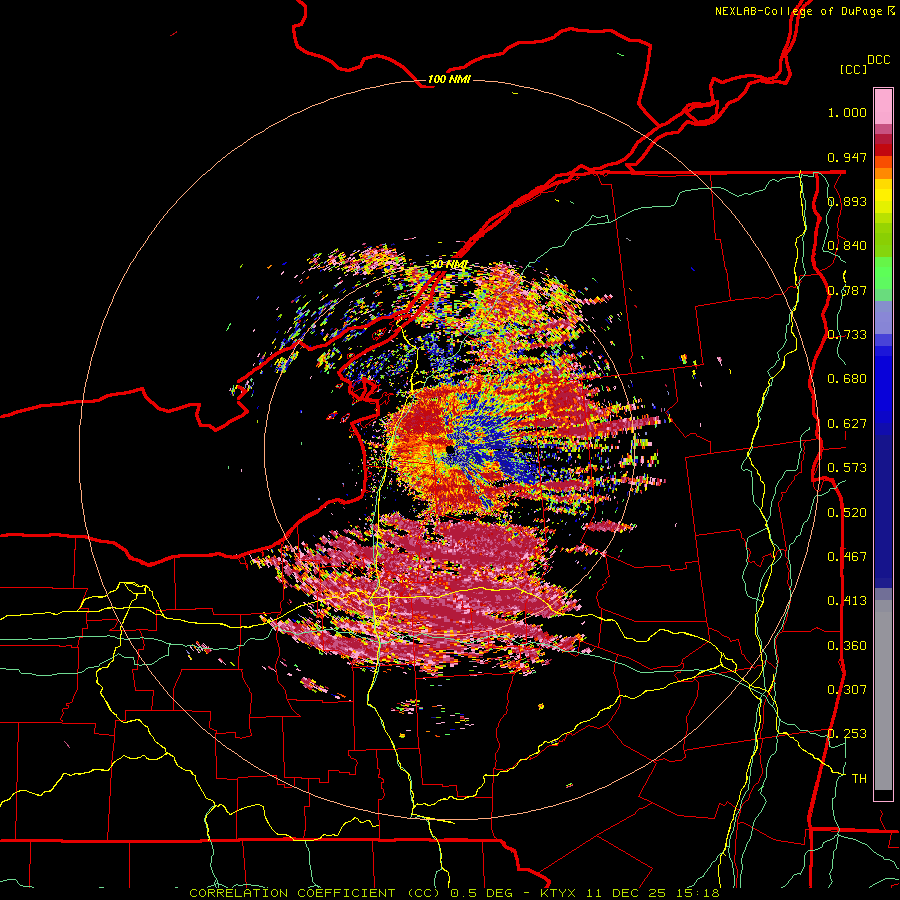The width and height of the screenshot is (900, 900).
Task: Click the 0.520 color scale label
Action: (847, 513)
